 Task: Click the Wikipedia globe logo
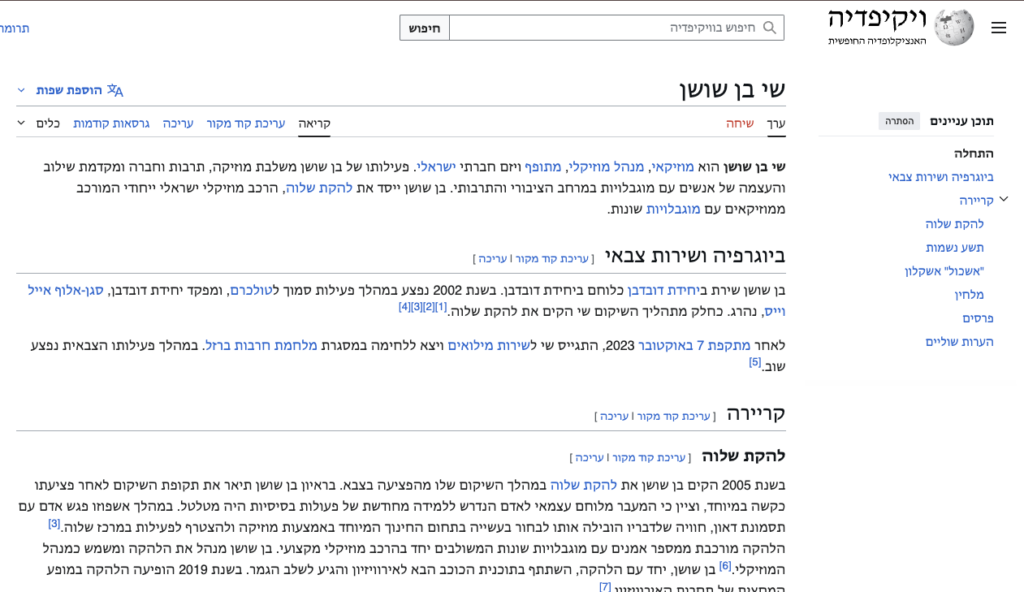point(953,28)
